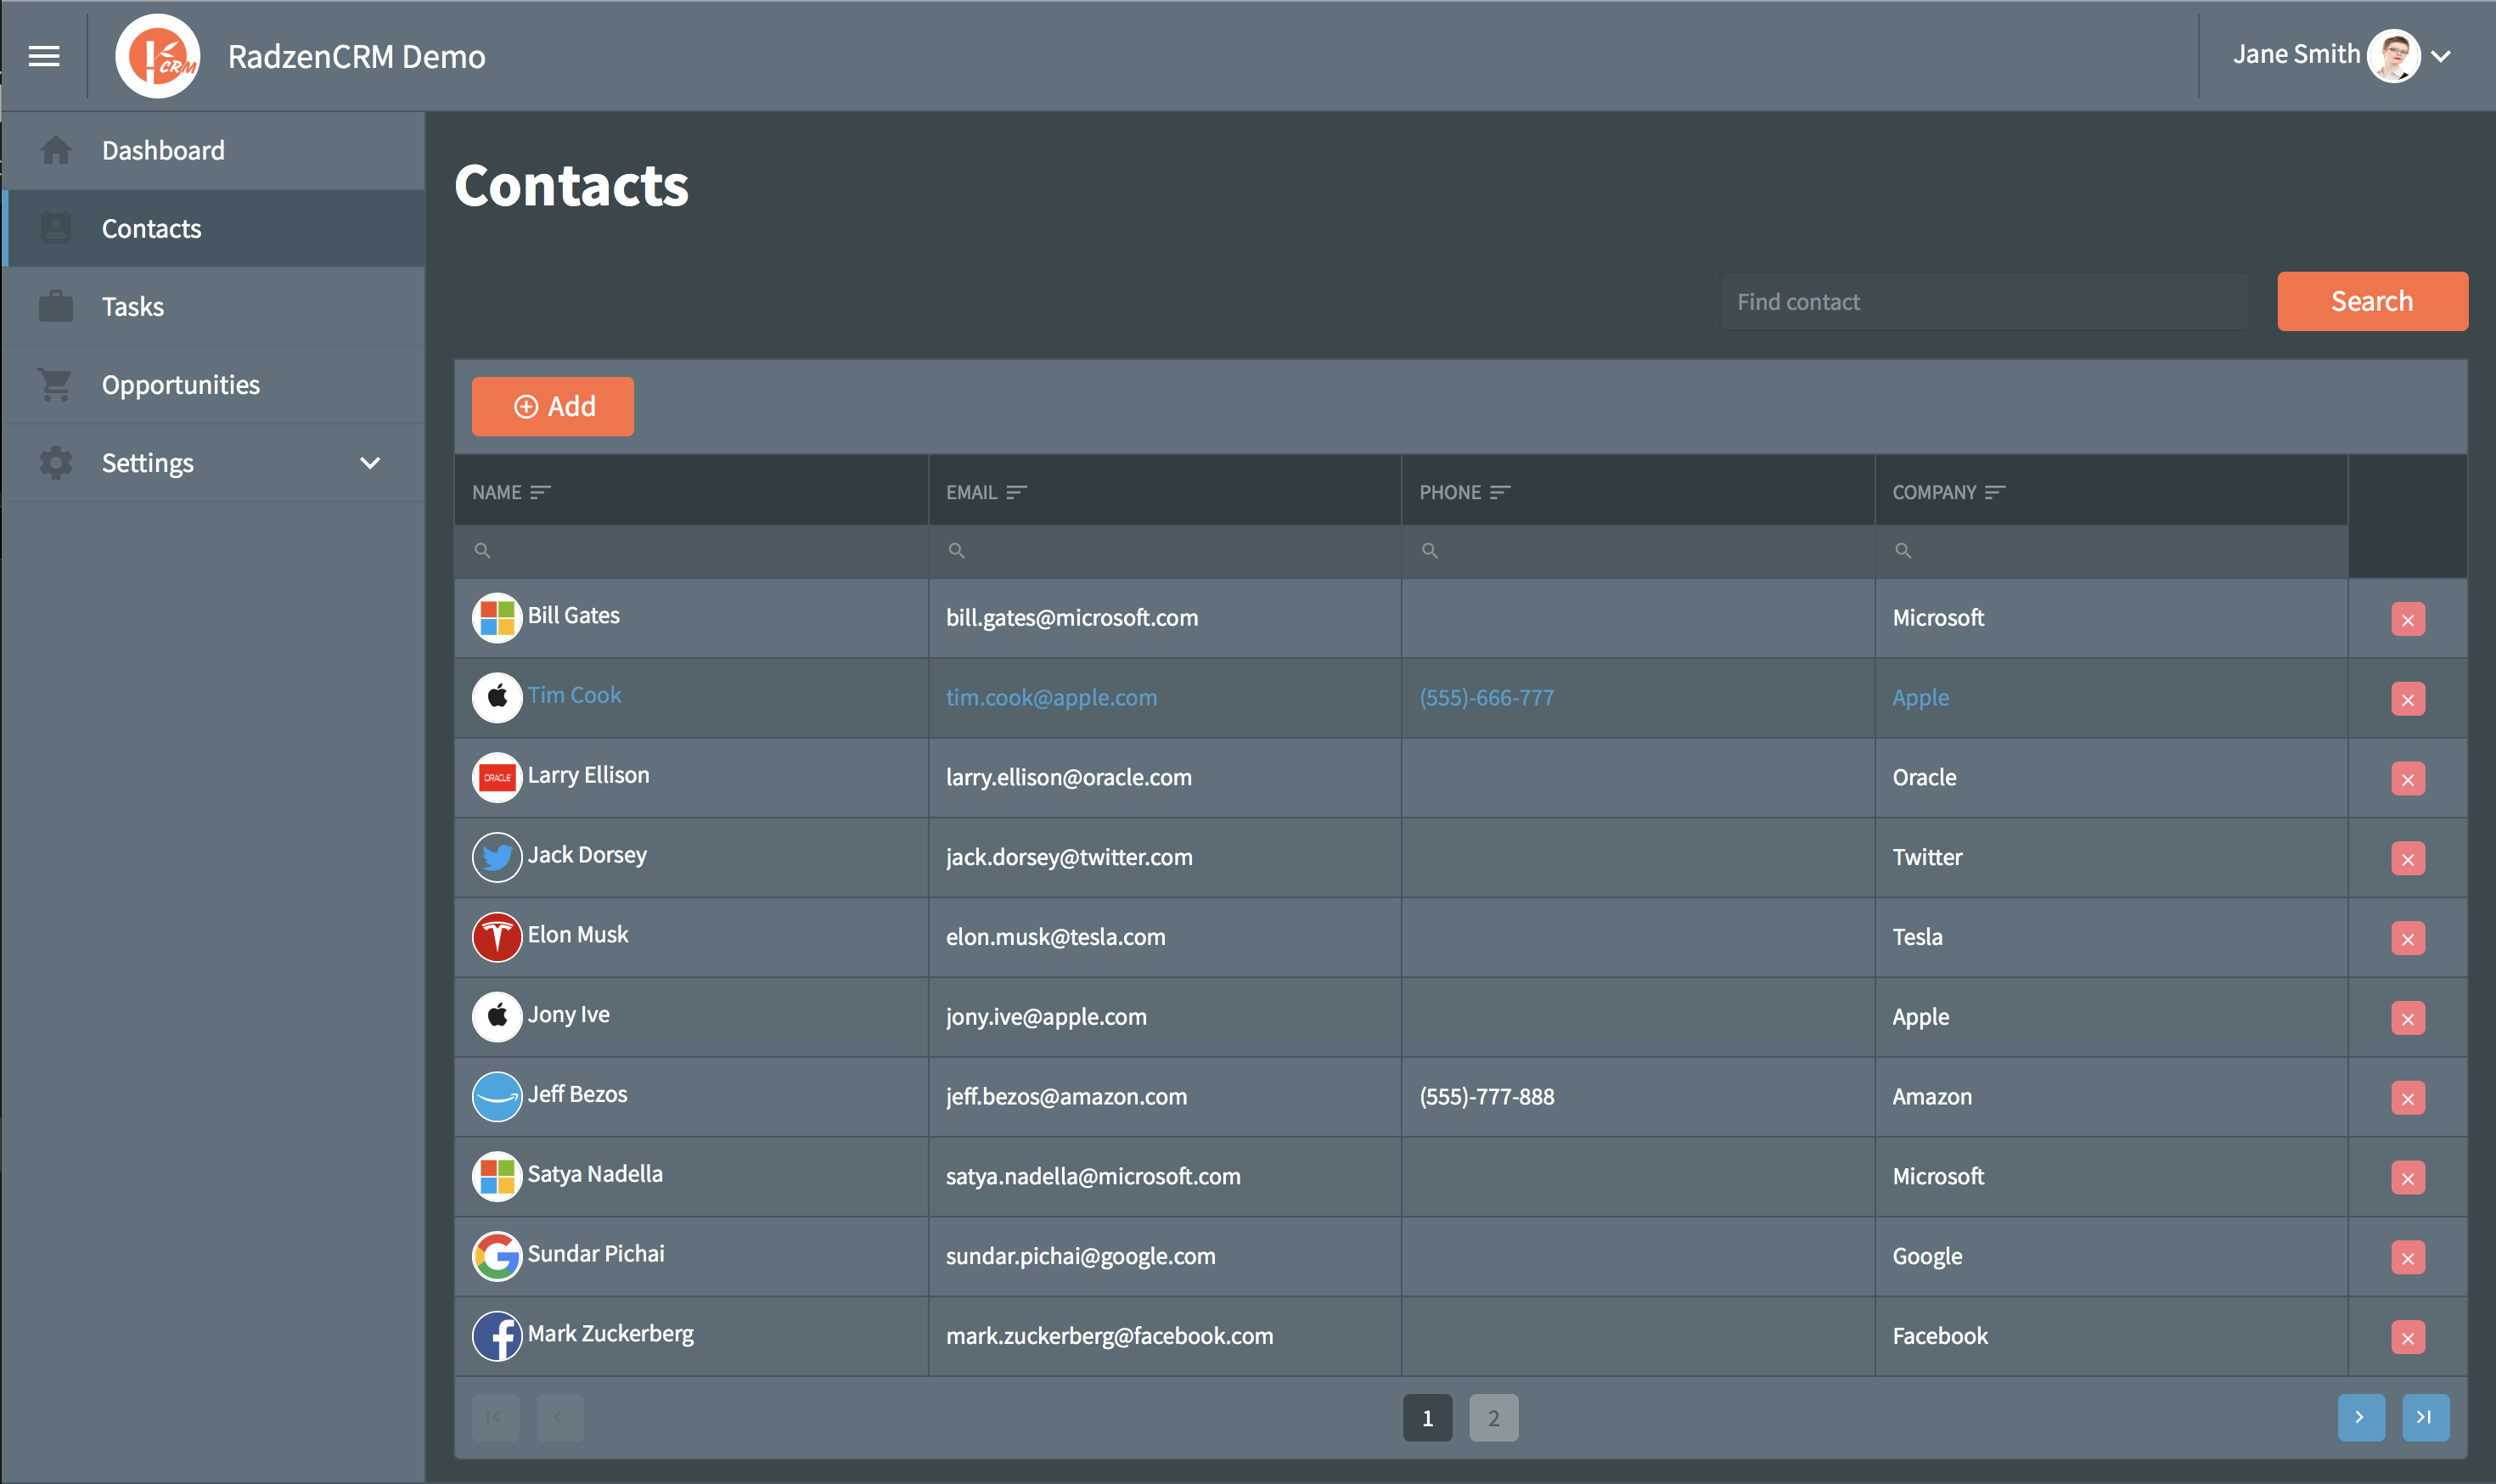This screenshot has height=1484, width=2496.
Task: Delete the Jeff Bezos contact row
Action: (2408, 1098)
